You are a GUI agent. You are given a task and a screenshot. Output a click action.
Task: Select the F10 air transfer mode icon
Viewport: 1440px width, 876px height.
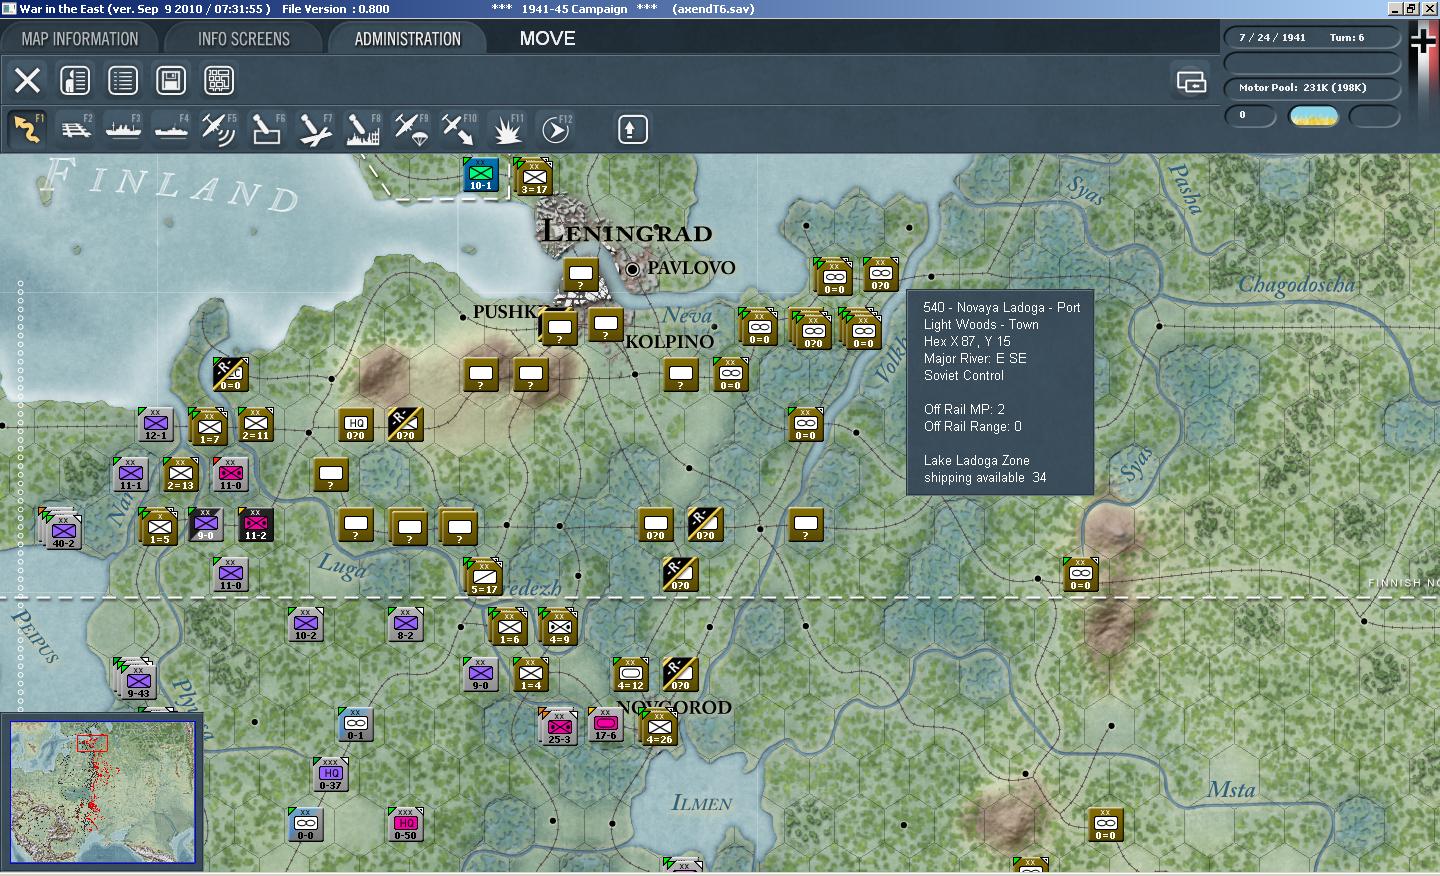click(459, 129)
